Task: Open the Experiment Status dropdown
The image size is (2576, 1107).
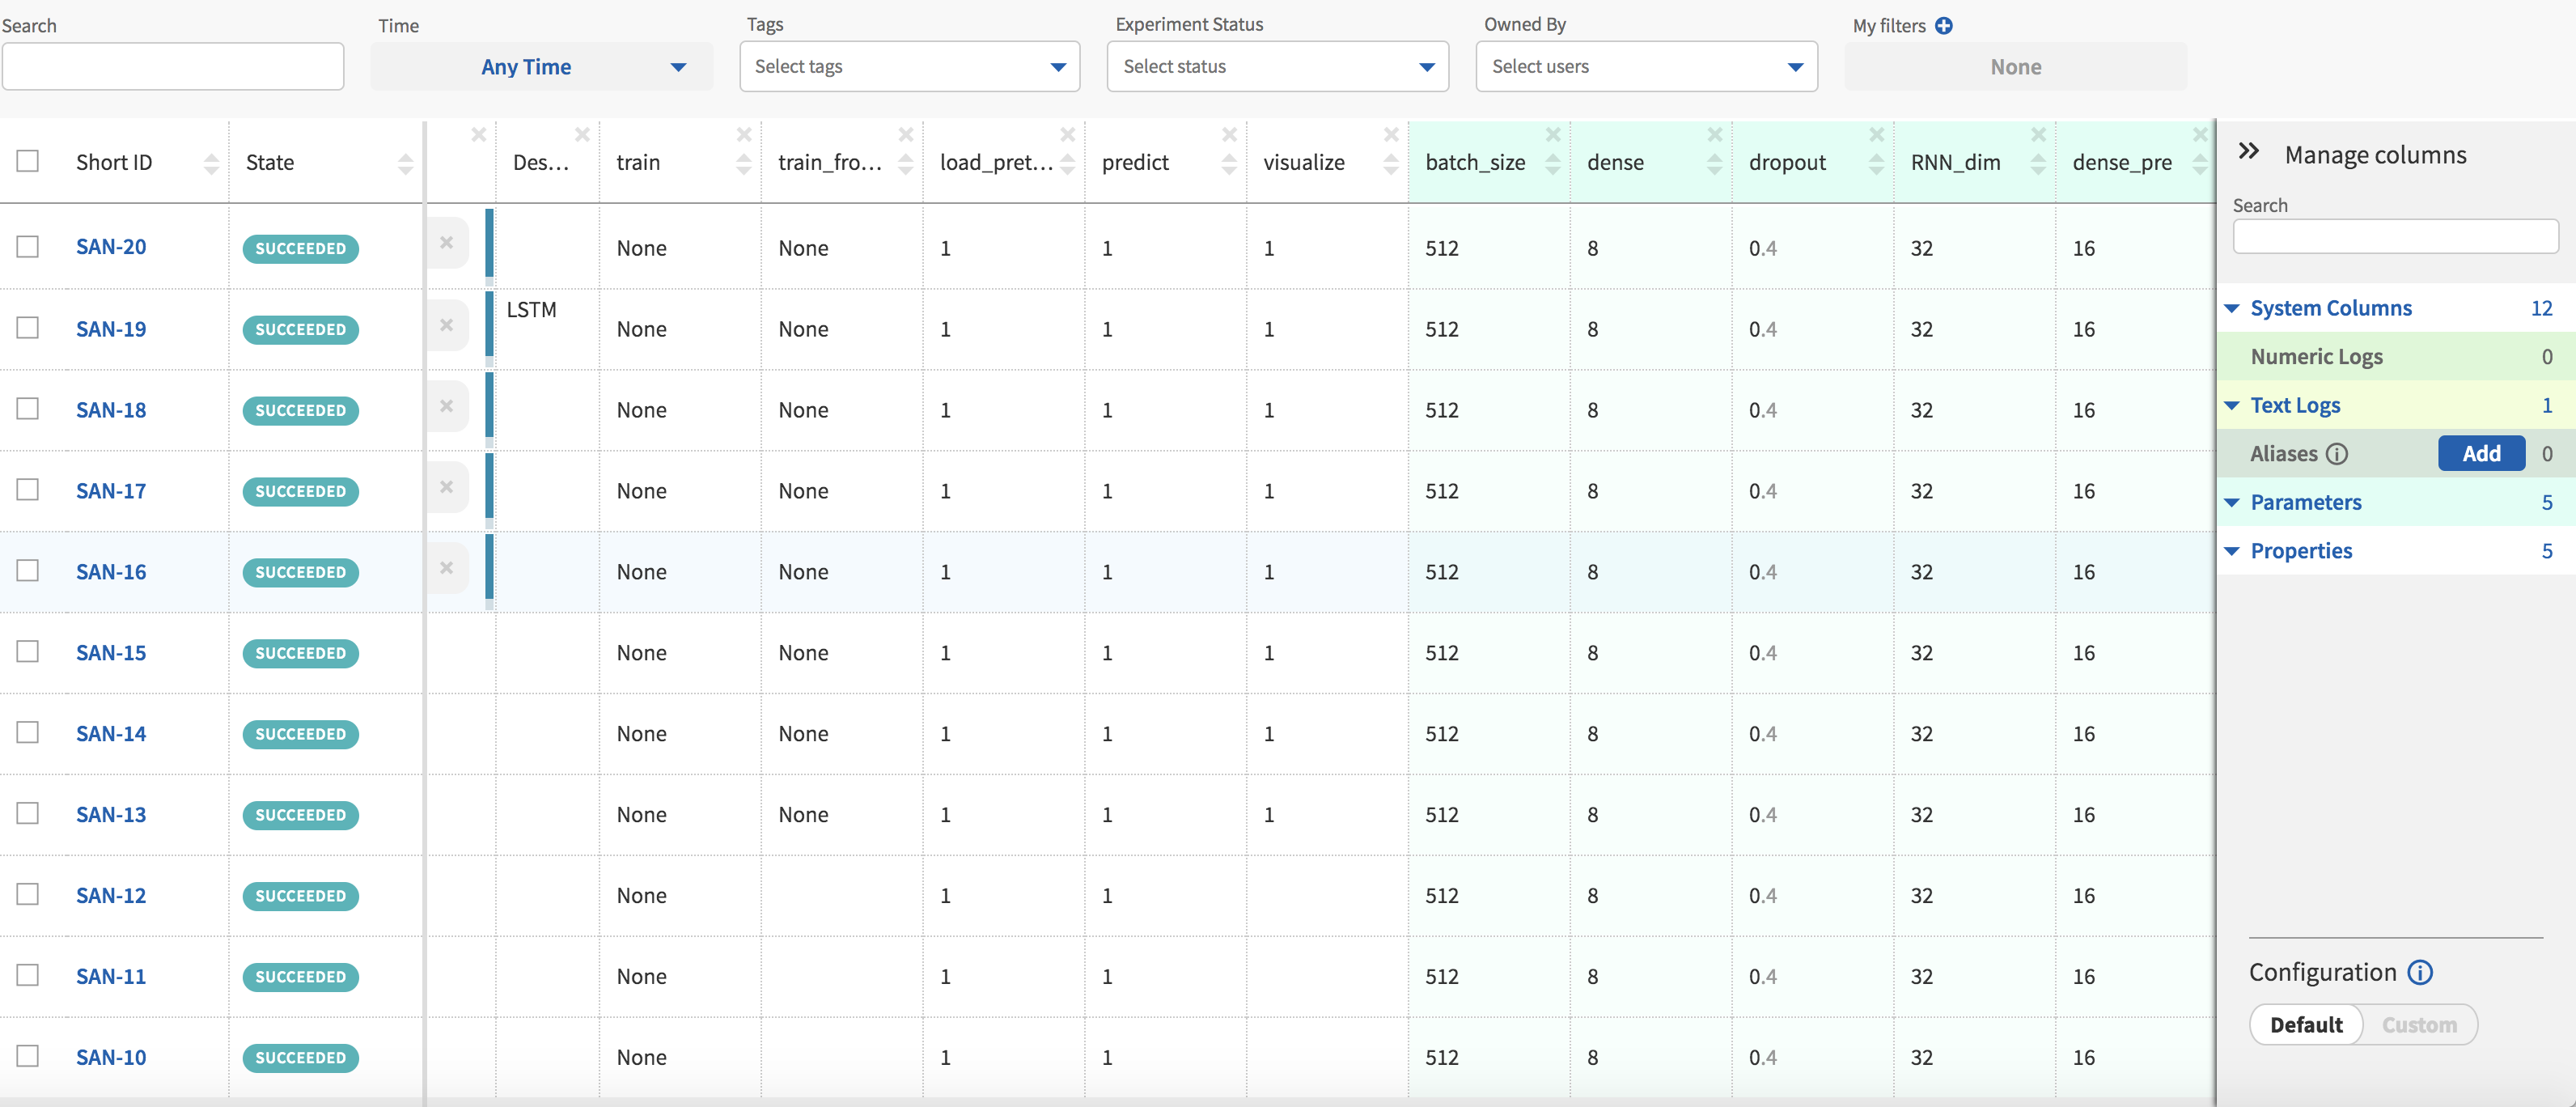Action: [1277, 67]
